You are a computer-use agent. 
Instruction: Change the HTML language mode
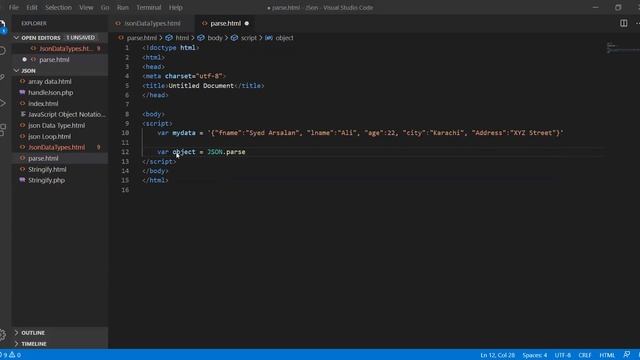point(607,355)
